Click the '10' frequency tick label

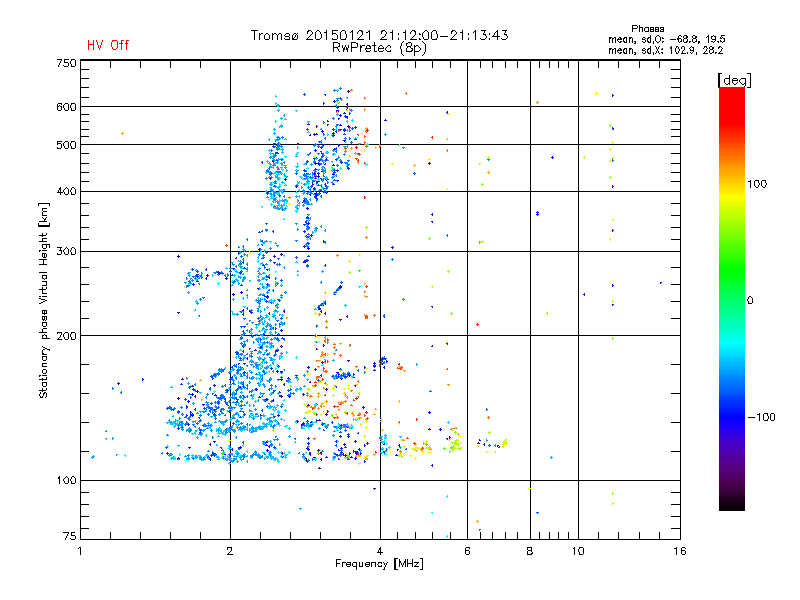pyautogui.click(x=578, y=551)
